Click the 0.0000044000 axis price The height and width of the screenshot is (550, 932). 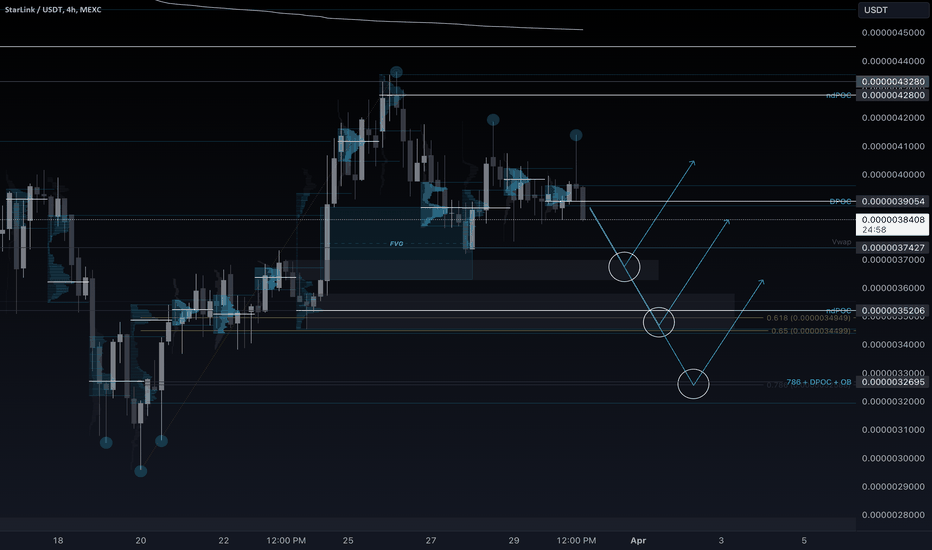(893, 61)
